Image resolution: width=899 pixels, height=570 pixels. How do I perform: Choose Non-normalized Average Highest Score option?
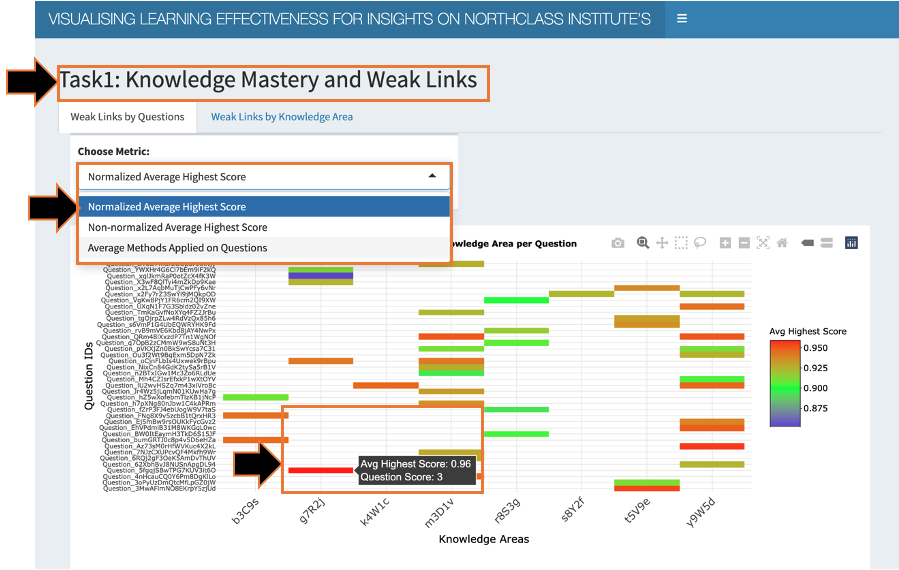tap(177, 227)
